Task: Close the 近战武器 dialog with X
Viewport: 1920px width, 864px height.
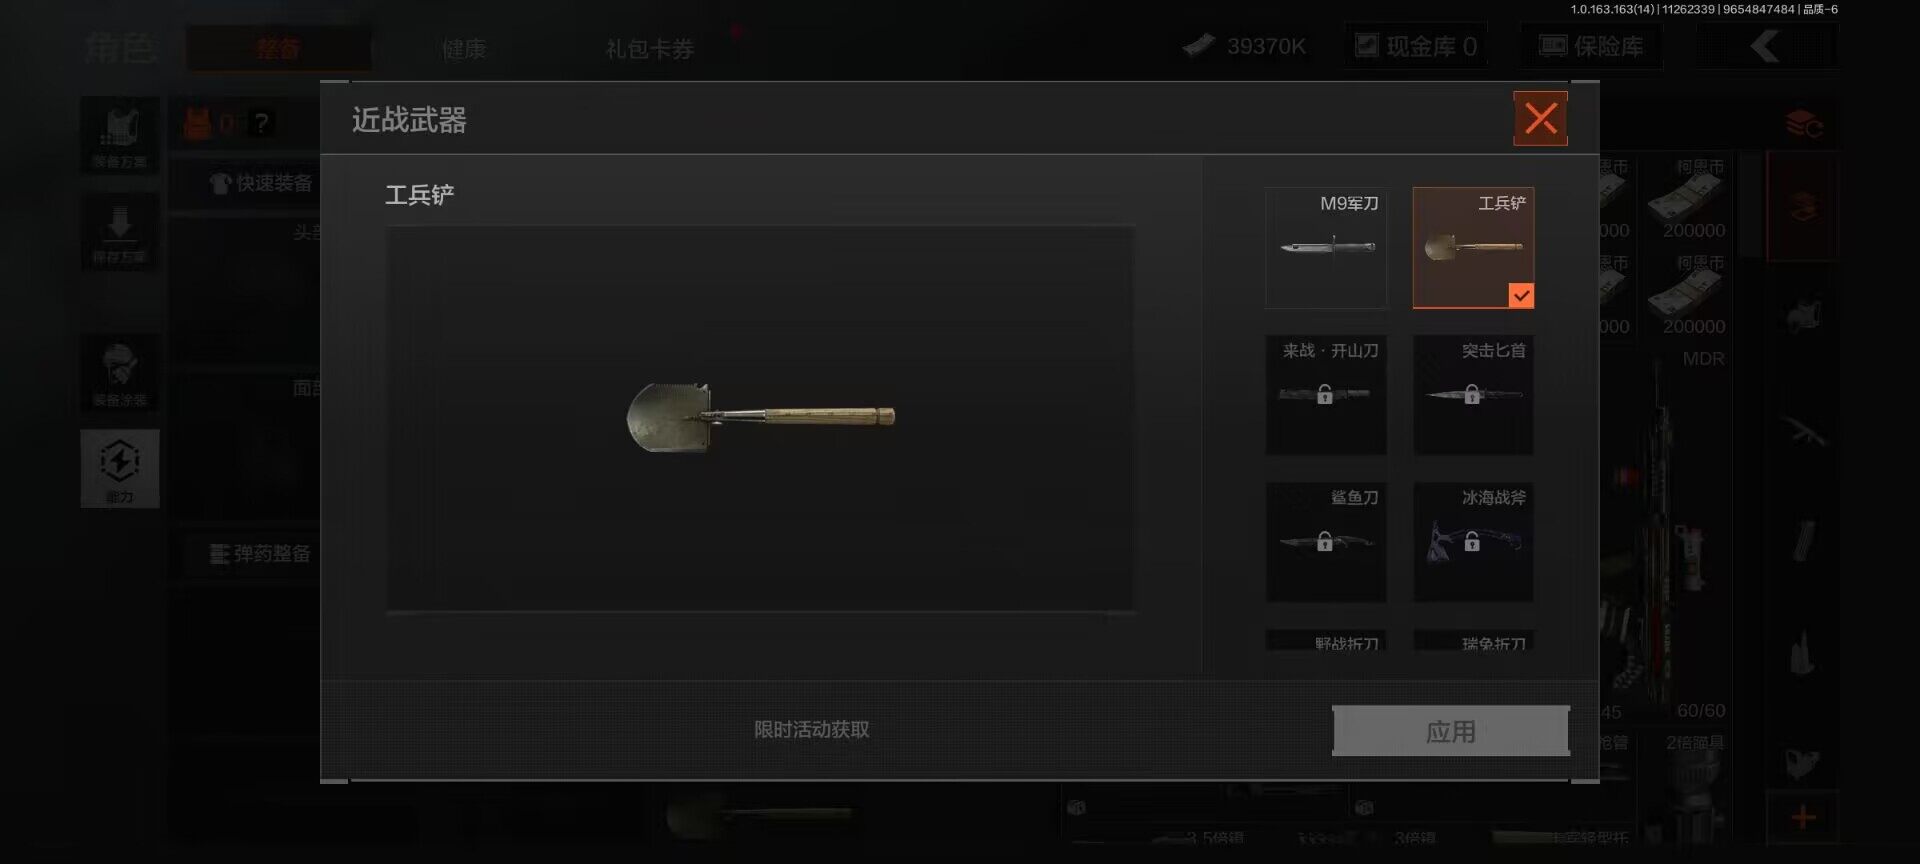Action: tap(1540, 119)
